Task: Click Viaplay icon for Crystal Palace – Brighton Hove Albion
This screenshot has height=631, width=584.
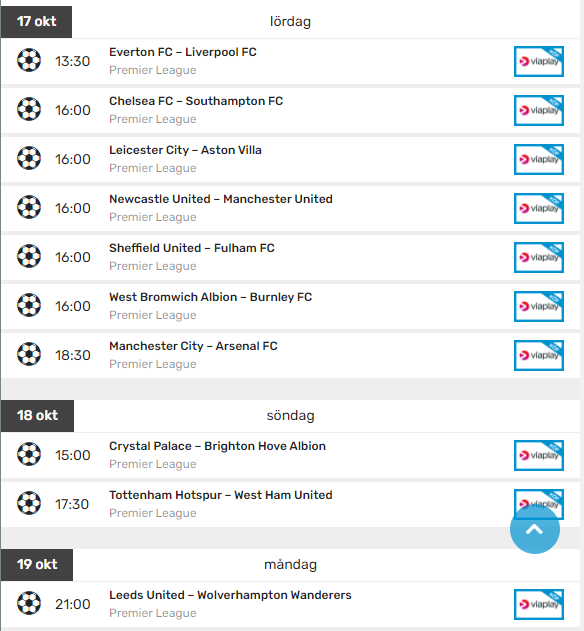Action: [x=539, y=455]
